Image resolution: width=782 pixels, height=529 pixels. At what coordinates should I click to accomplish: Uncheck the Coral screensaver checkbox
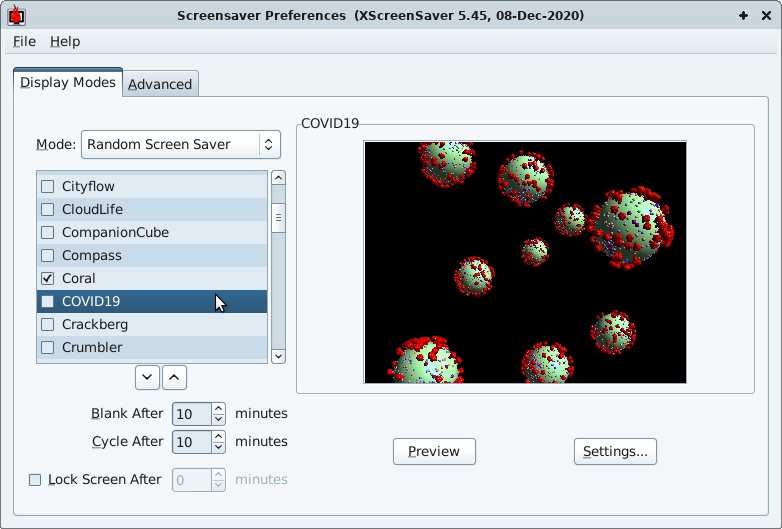pos(47,278)
